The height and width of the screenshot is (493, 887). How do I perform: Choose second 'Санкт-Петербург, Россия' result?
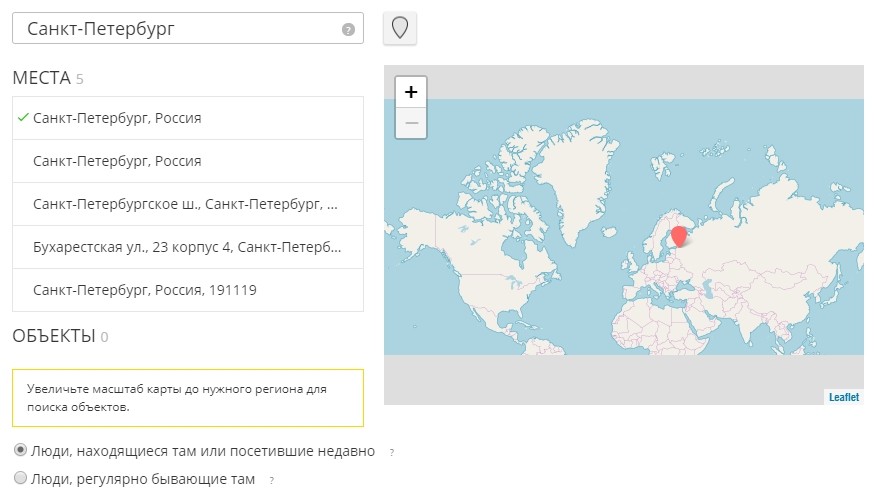[188, 161]
